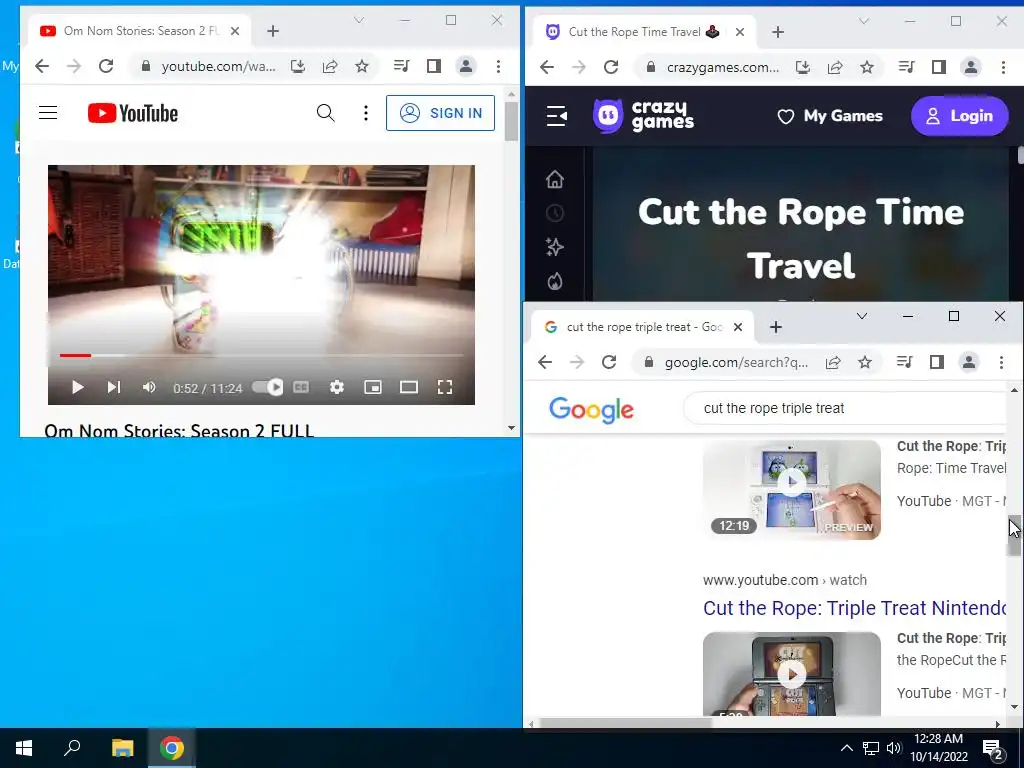Bookmark the CrazyGames page
Viewport: 1024px width, 768px height.
click(x=867, y=67)
